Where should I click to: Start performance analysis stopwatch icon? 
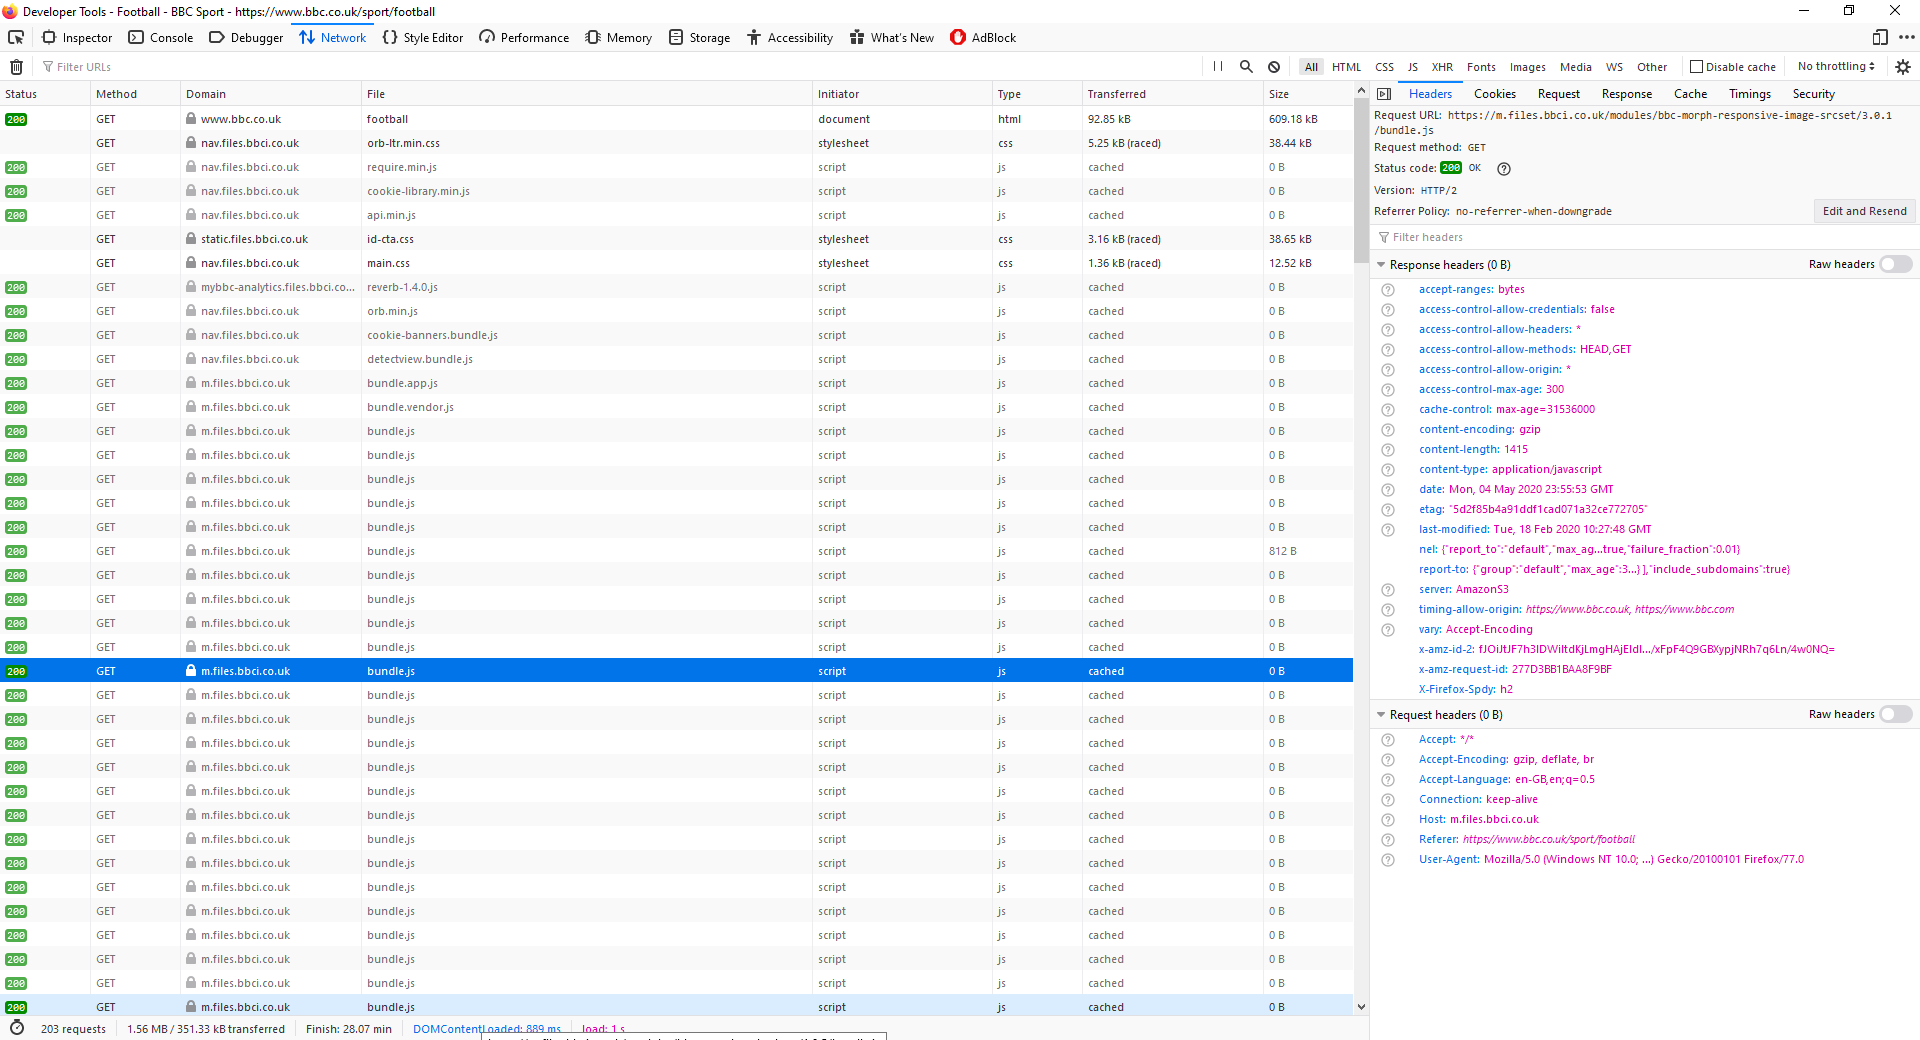[x=17, y=1028]
